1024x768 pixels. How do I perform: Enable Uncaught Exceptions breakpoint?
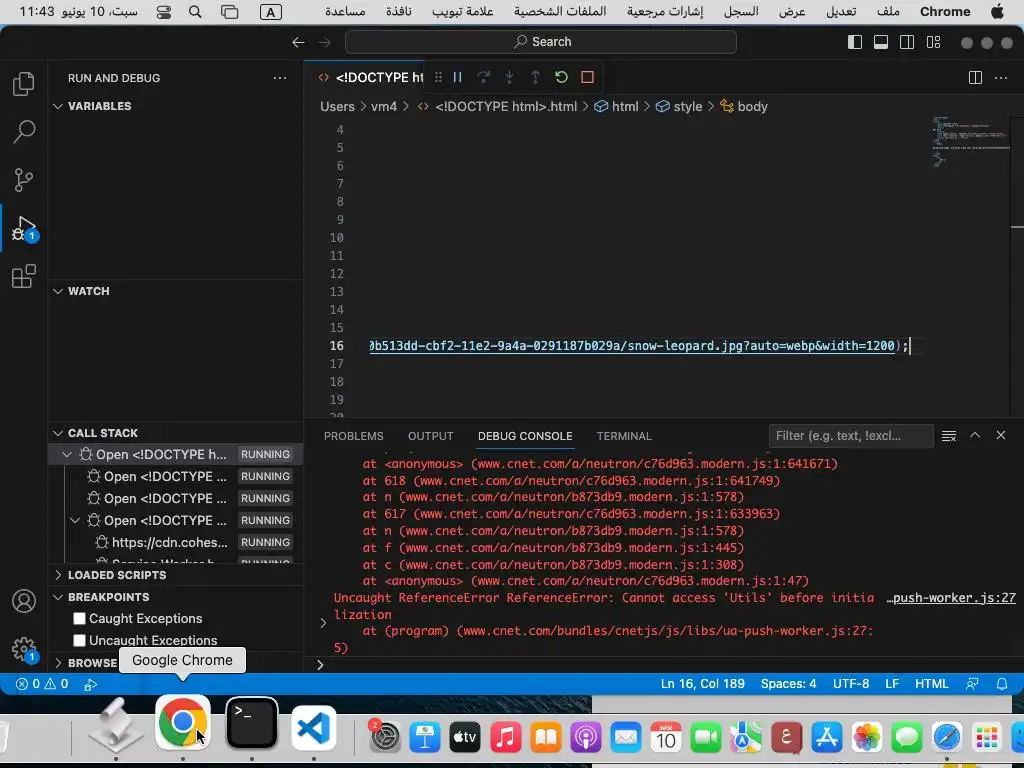tap(80, 640)
